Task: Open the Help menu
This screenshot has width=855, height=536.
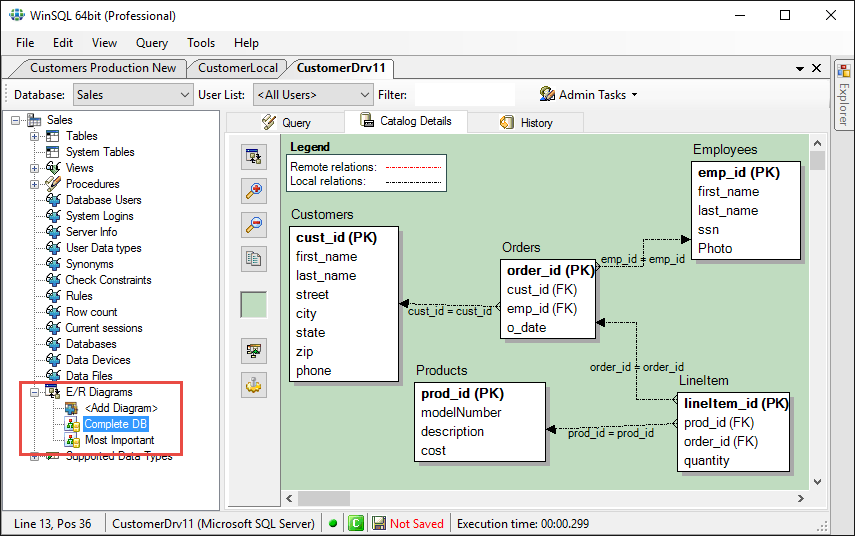Action: 246,43
